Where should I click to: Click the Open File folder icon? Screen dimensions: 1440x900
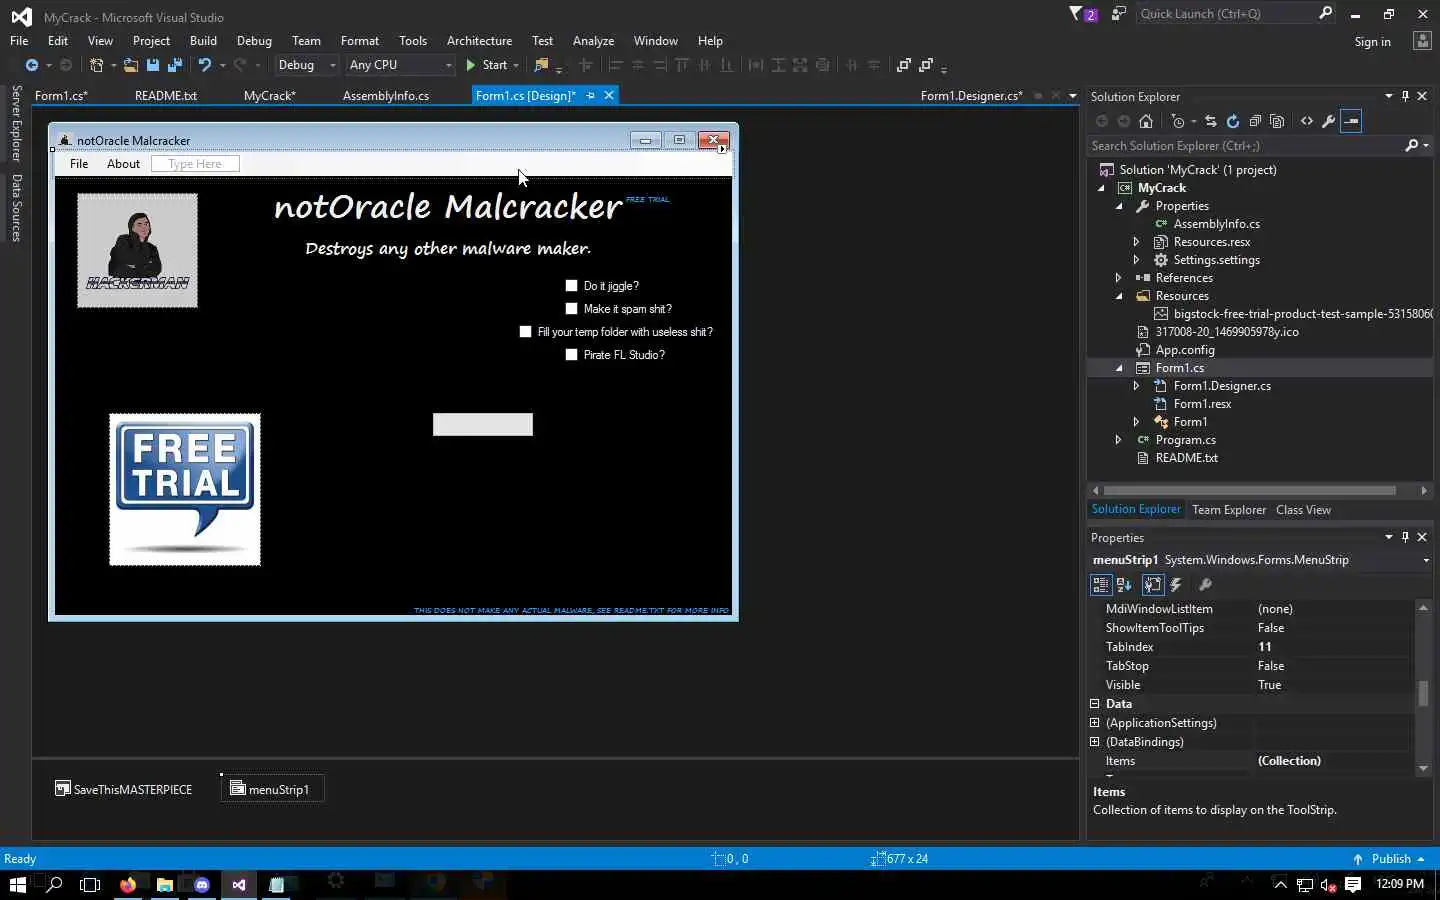click(130, 65)
